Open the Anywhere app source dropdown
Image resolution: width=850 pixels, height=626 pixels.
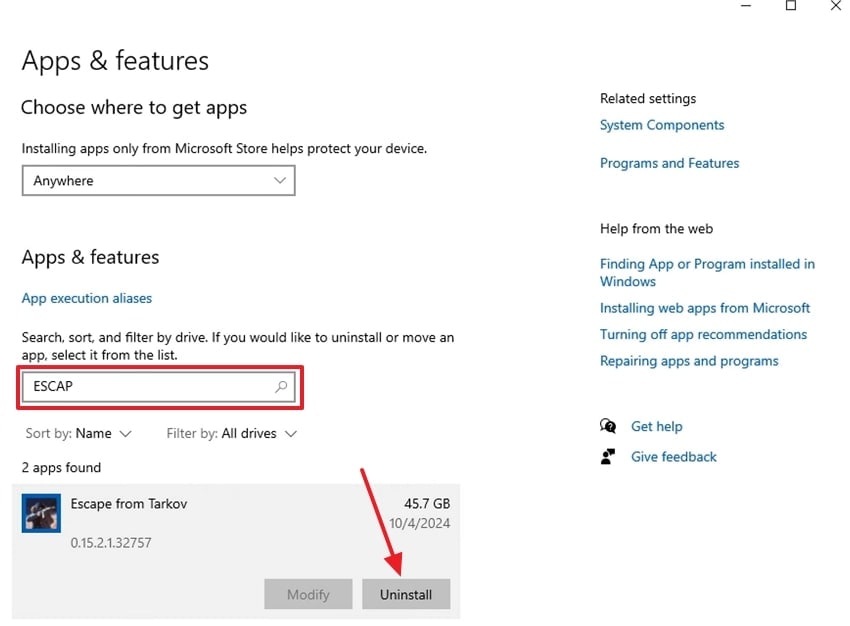tap(158, 181)
